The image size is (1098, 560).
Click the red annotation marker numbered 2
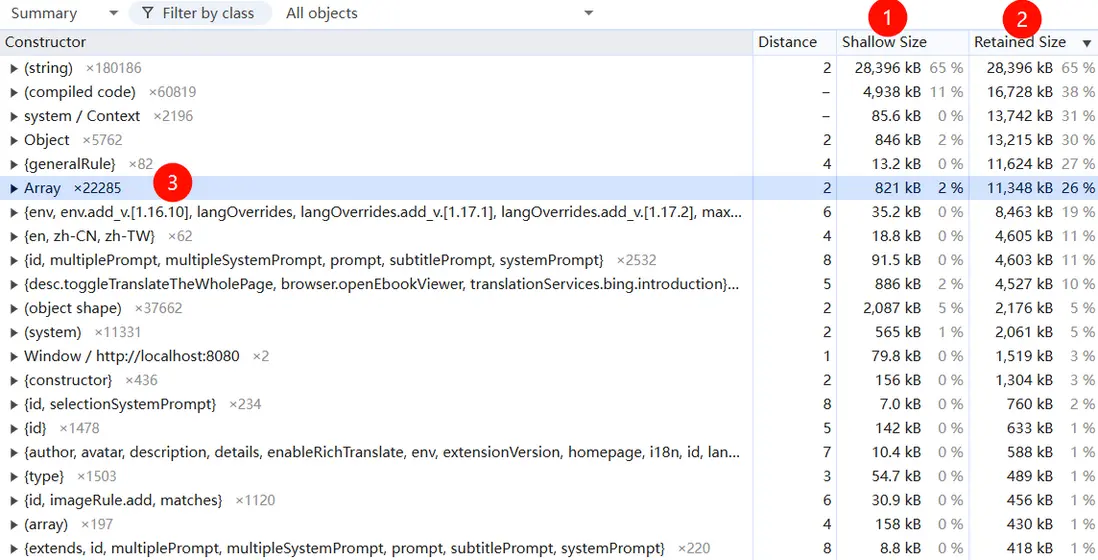click(1022, 19)
